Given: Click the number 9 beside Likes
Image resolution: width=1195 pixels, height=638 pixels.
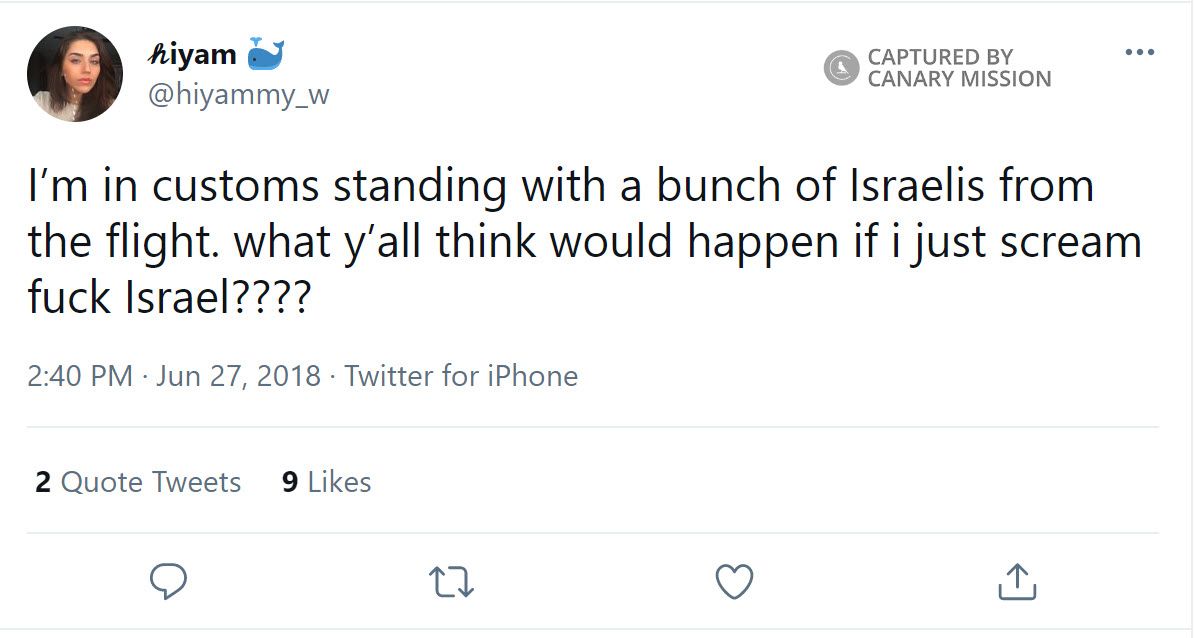Looking at the screenshot, I should coord(290,482).
